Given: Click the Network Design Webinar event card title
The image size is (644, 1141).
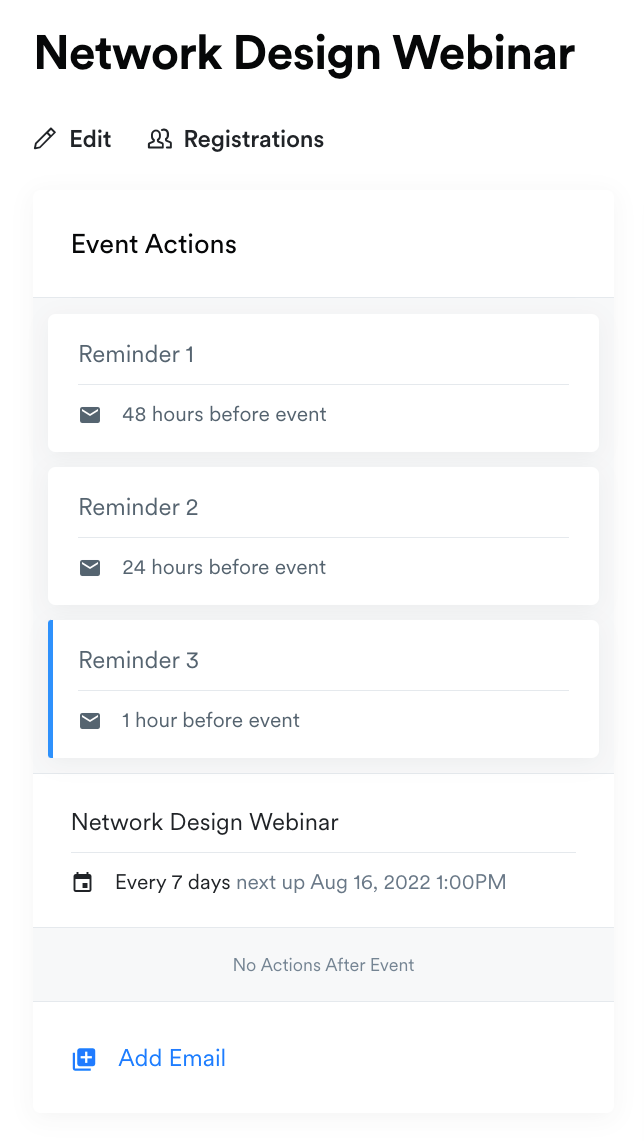Looking at the screenshot, I should (205, 822).
